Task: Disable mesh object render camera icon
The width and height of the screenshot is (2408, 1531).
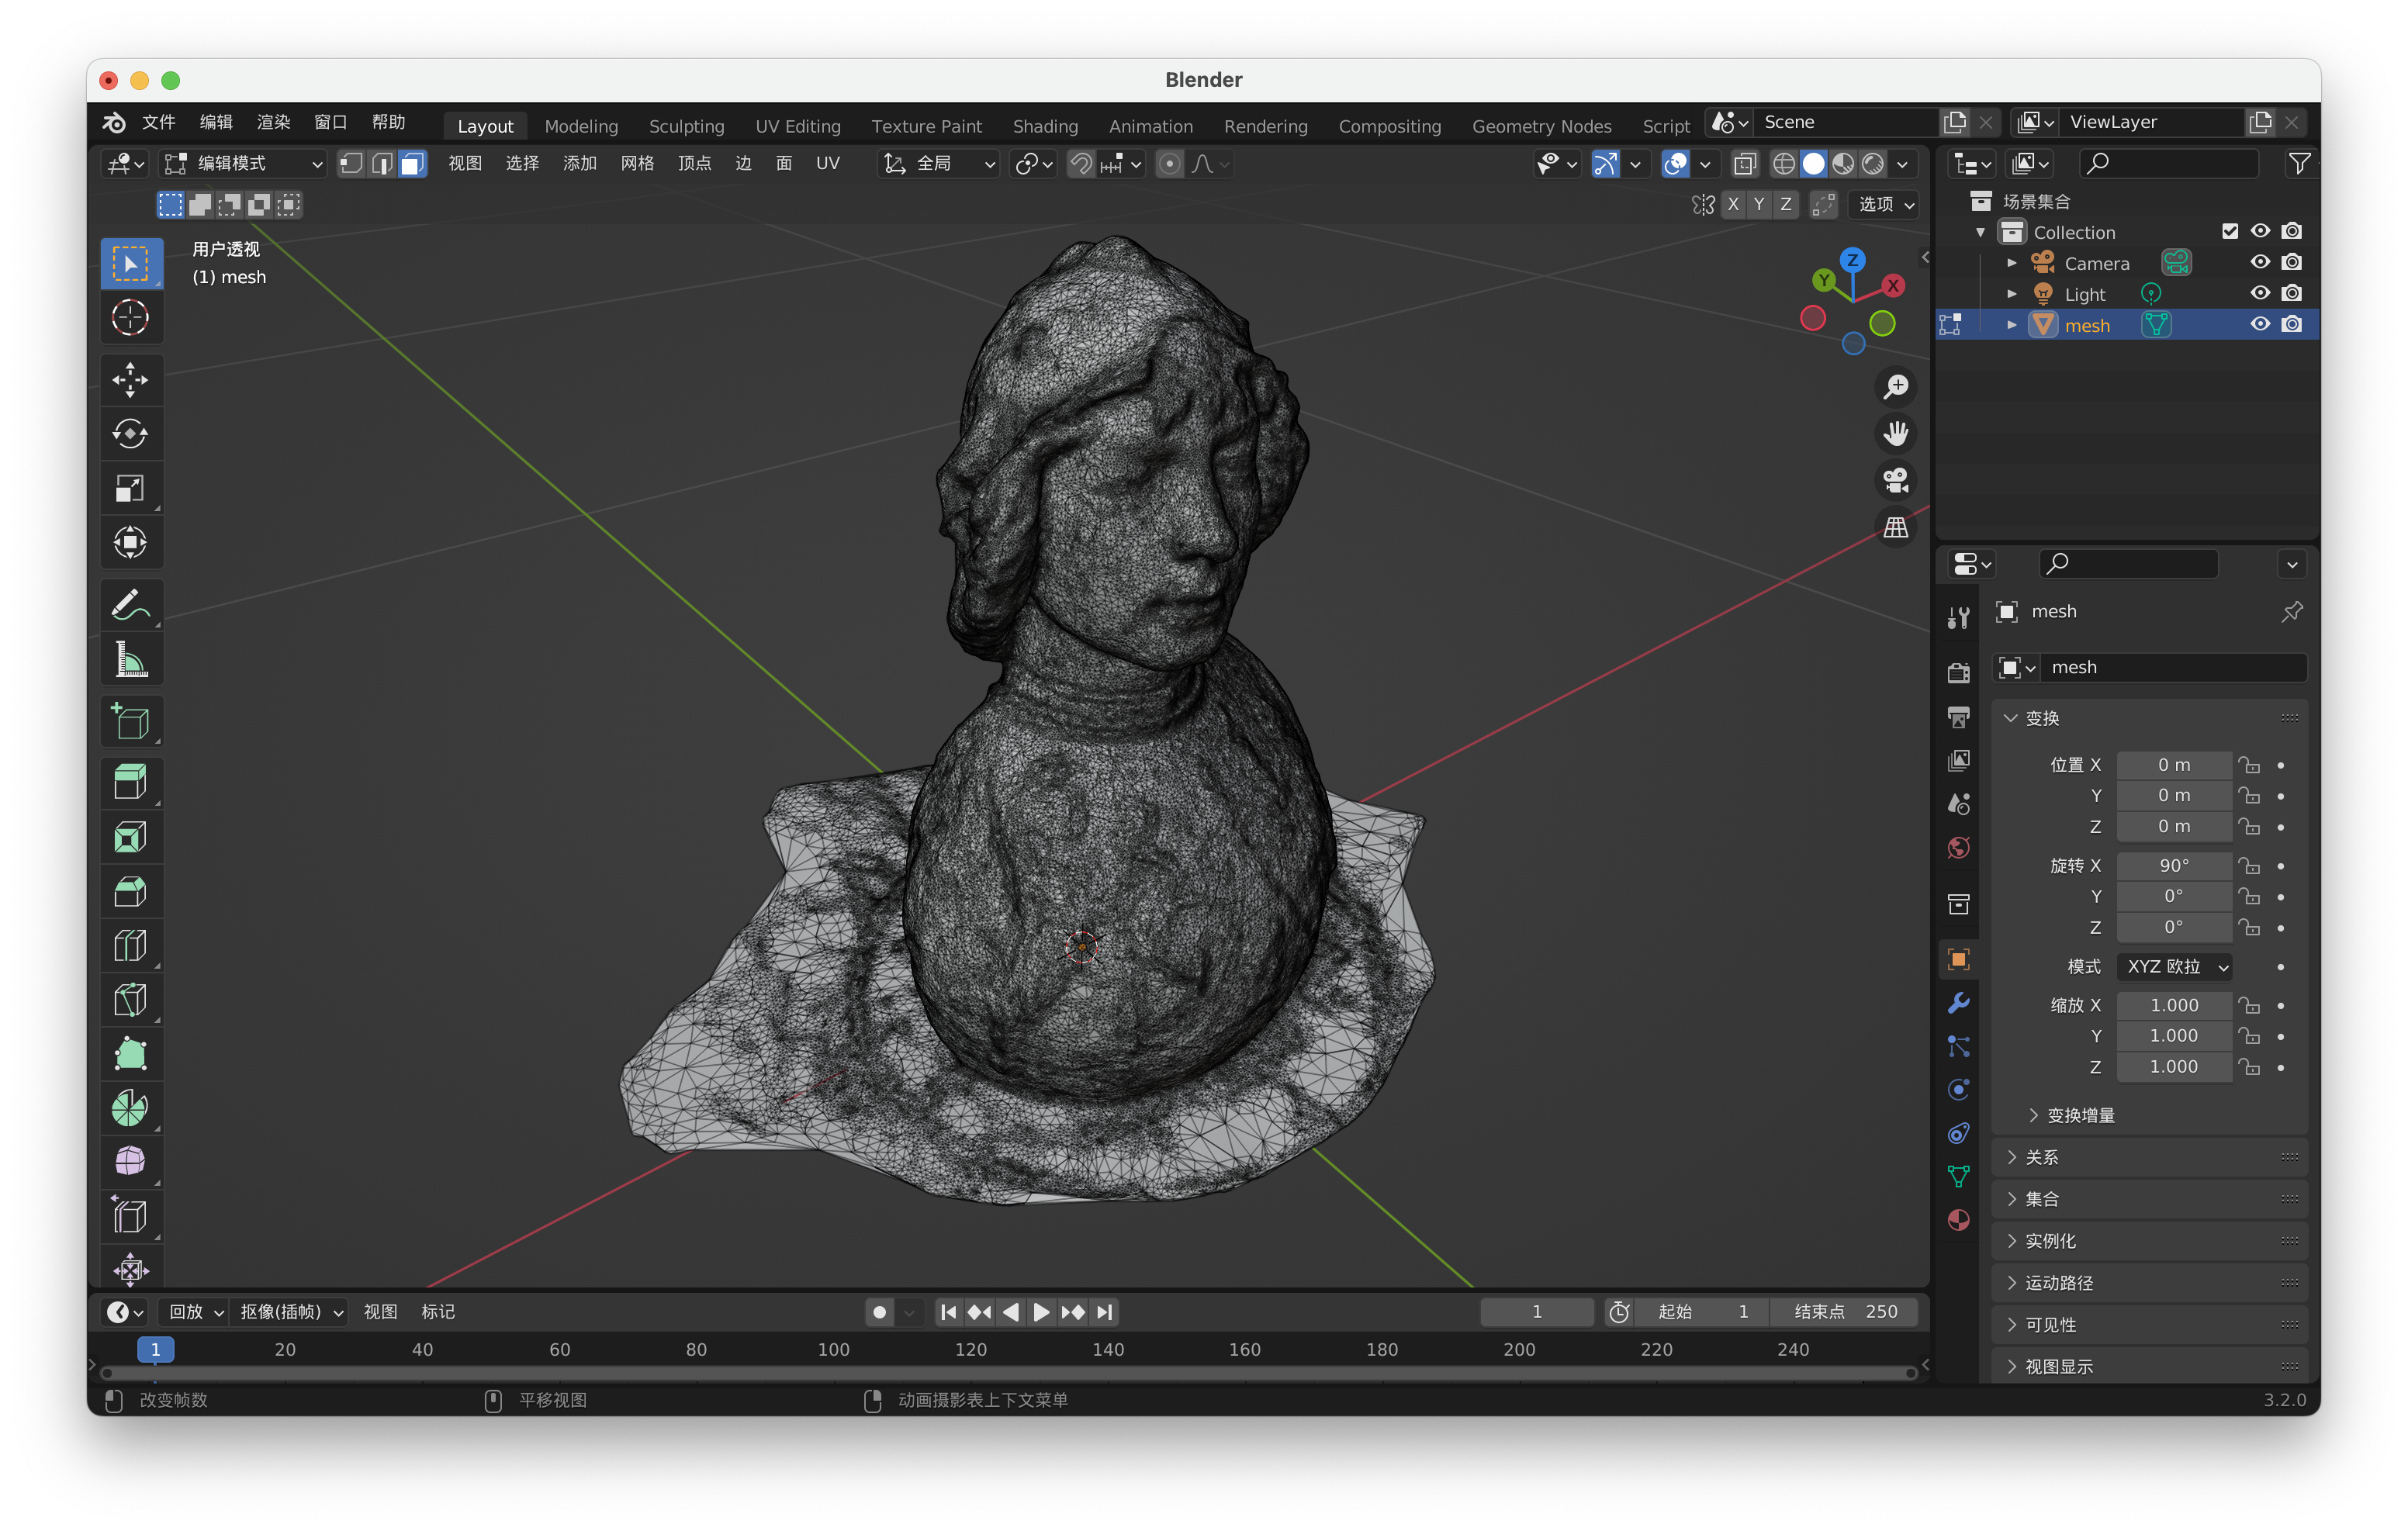Action: coord(2291,324)
